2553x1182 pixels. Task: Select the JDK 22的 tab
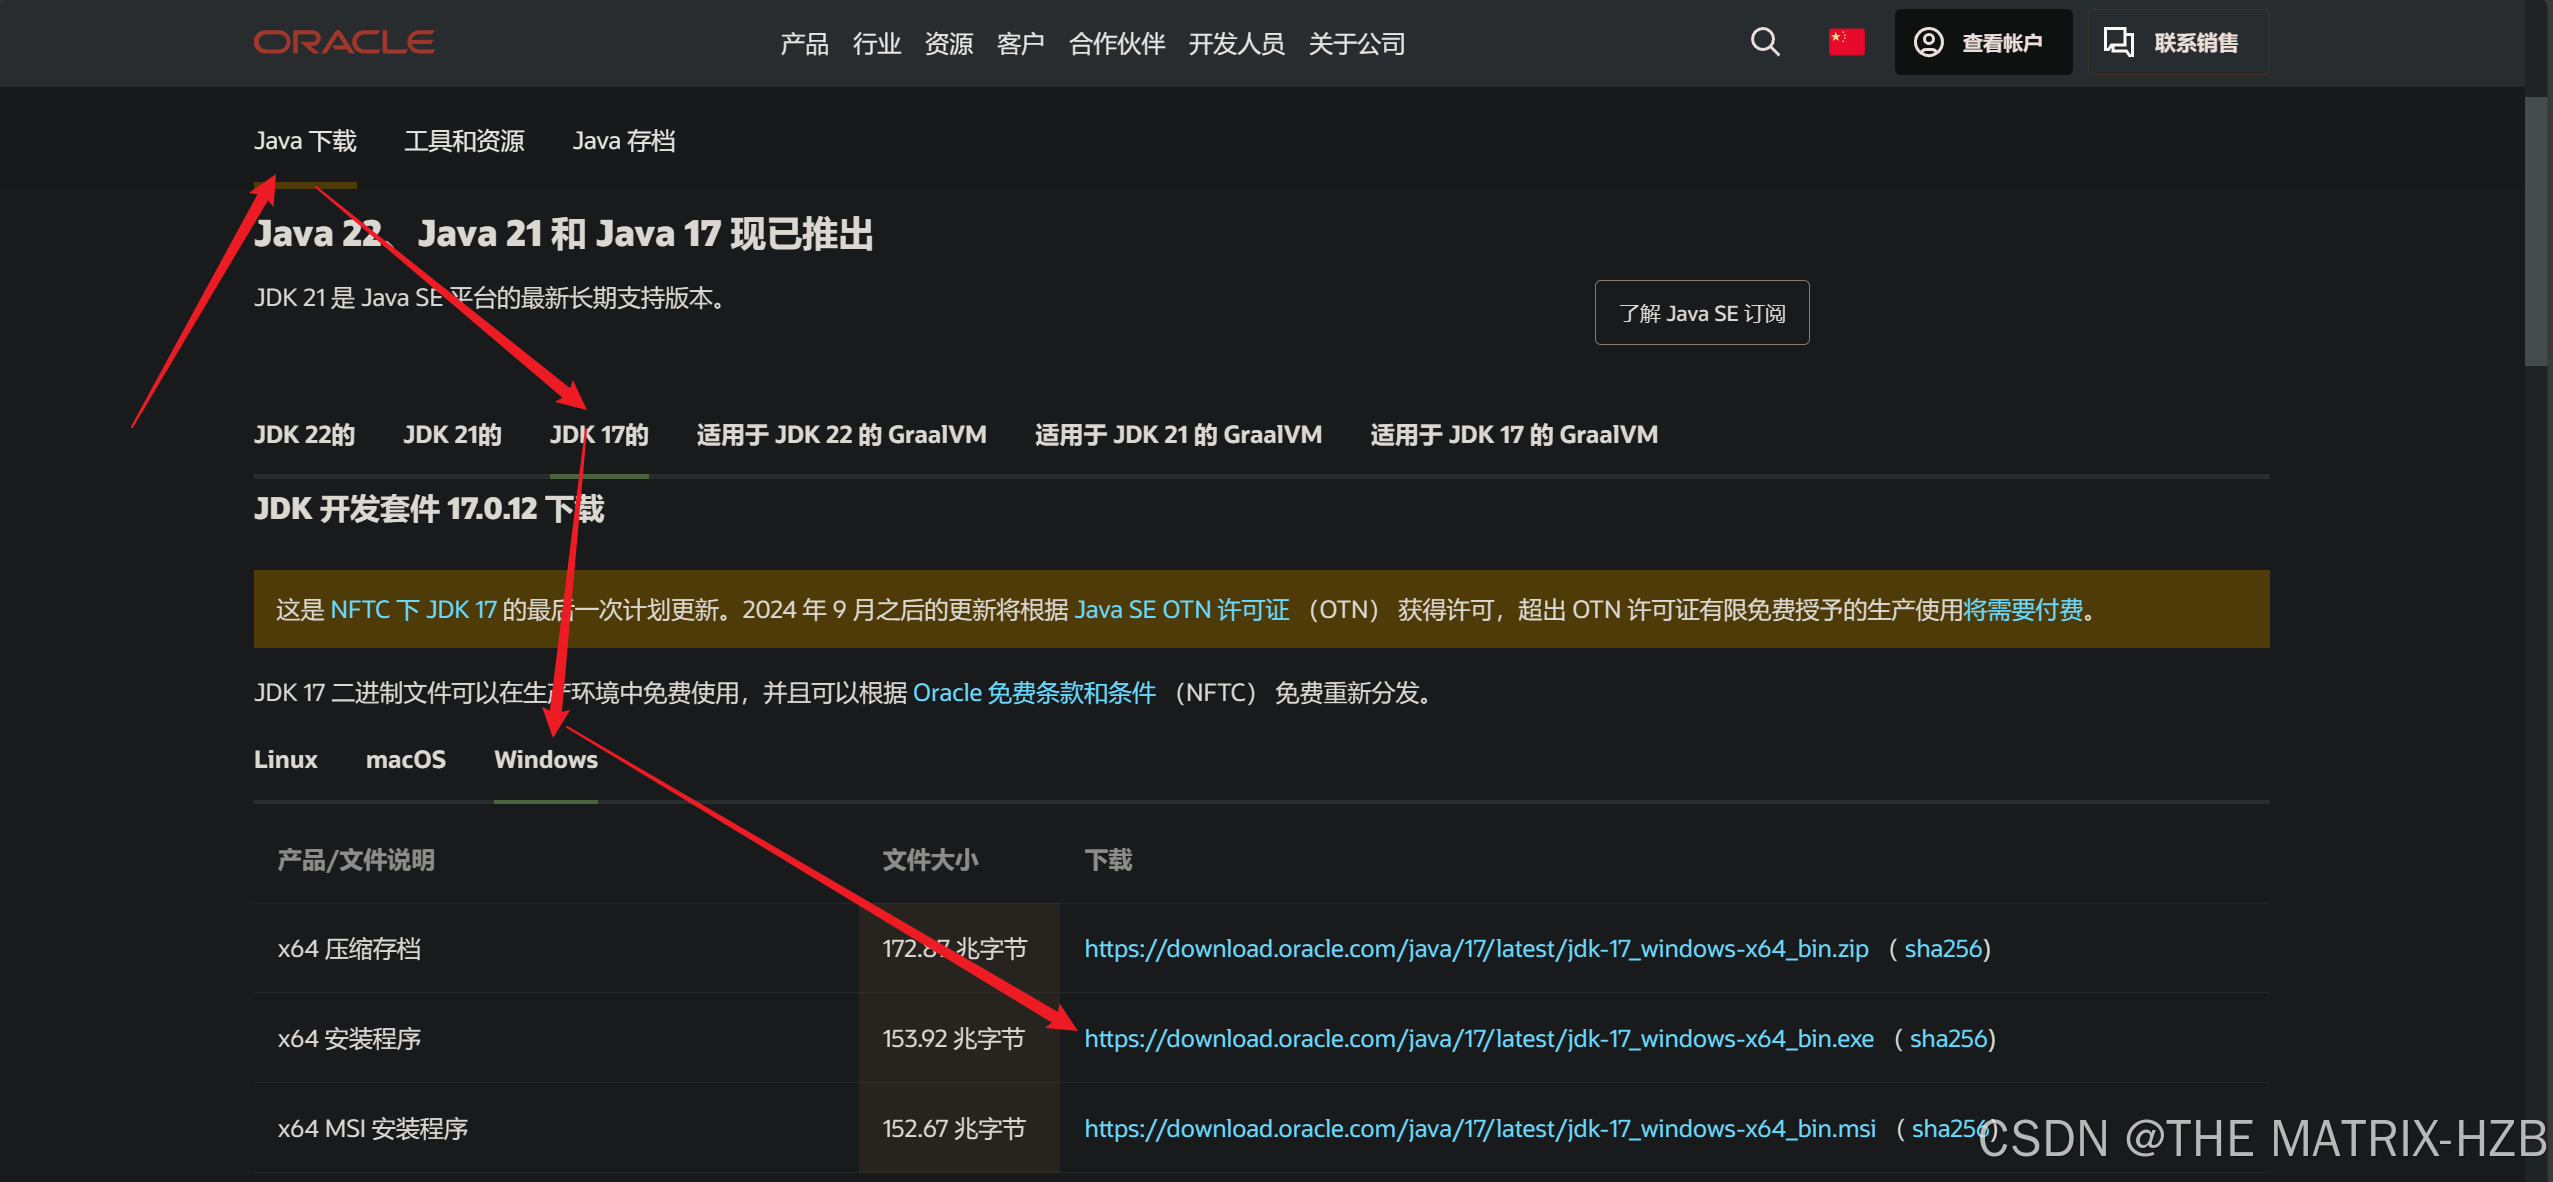point(304,435)
